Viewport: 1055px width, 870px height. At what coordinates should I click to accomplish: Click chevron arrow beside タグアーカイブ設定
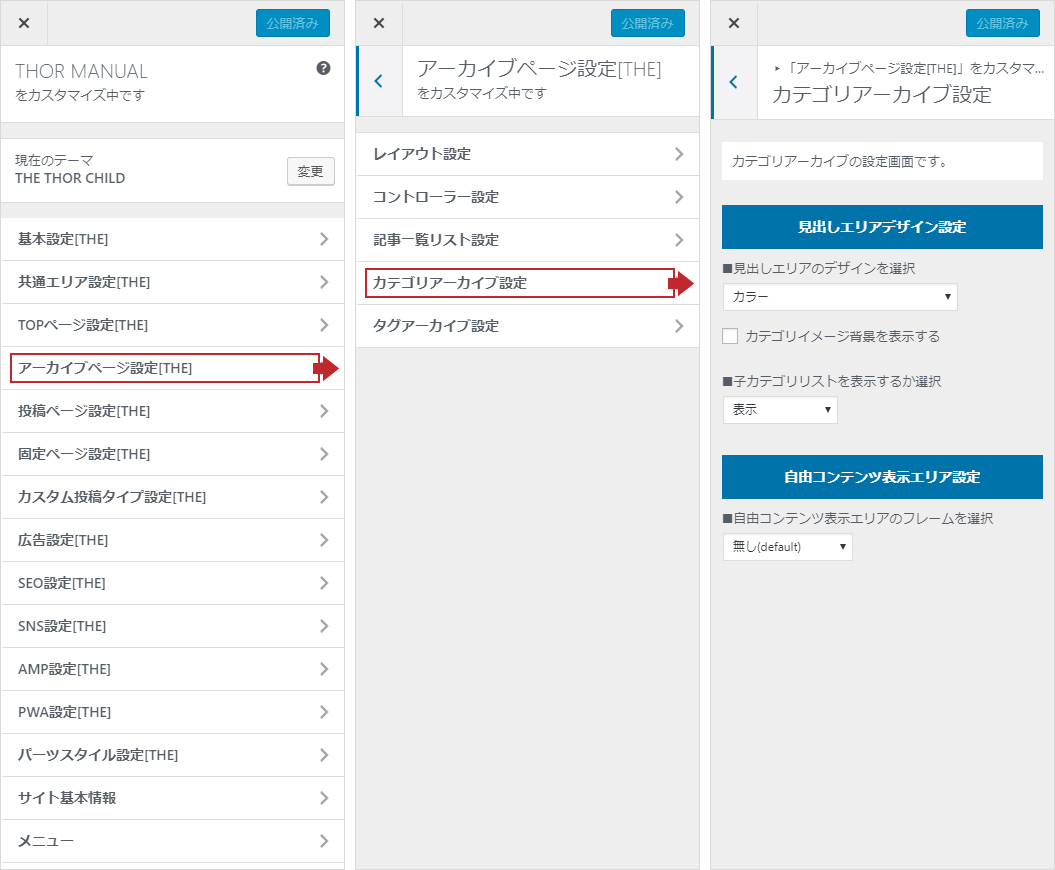pyautogui.click(x=679, y=326)
